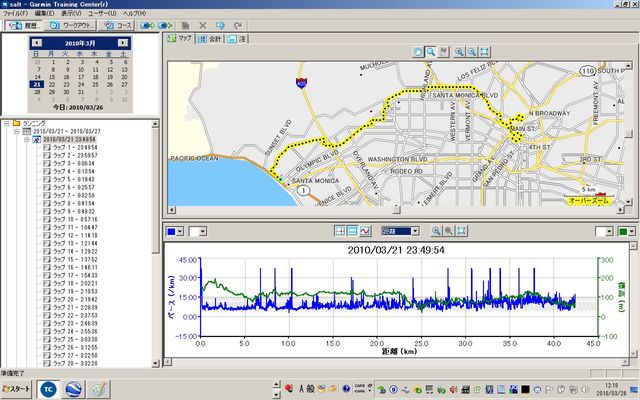The height and width of the screenshot is (400, 640).
Task: Toggle checkbox for ラップ 10 lap entry
Action: tap(46, 219)
